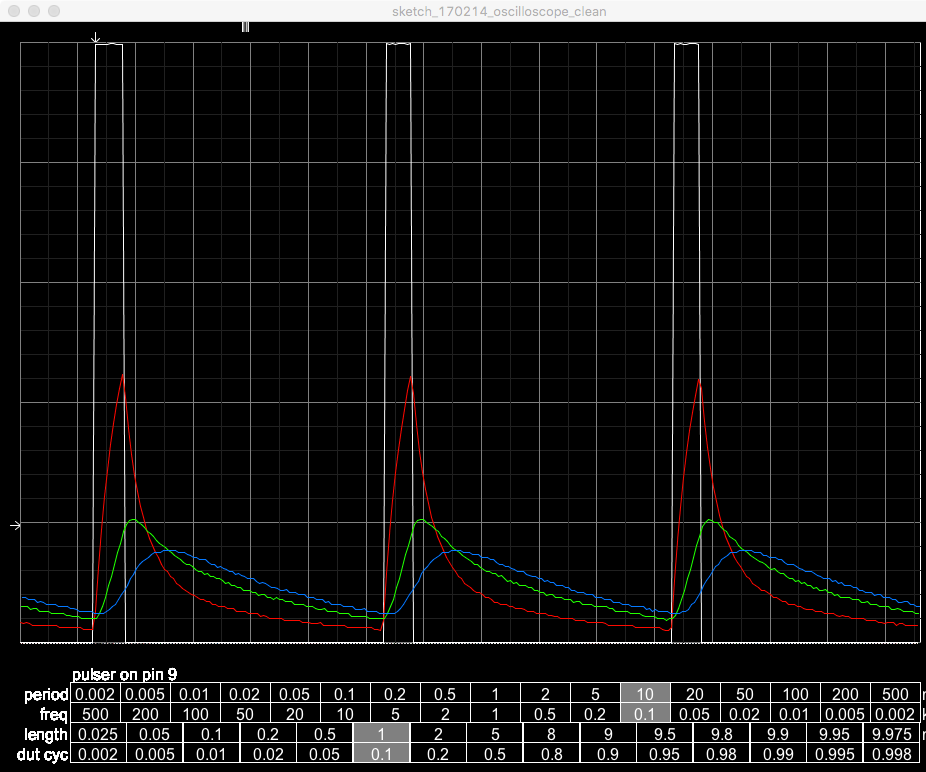Set frequency to 200 in freq row
This screenshot has height=772, width=926.
click(x=145, y=714)
